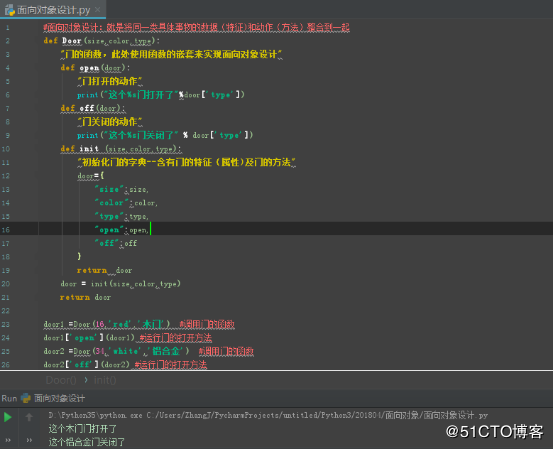Click the Python file icon in the tab
Viewport: 554px width, 449px height.
(10, 10)
